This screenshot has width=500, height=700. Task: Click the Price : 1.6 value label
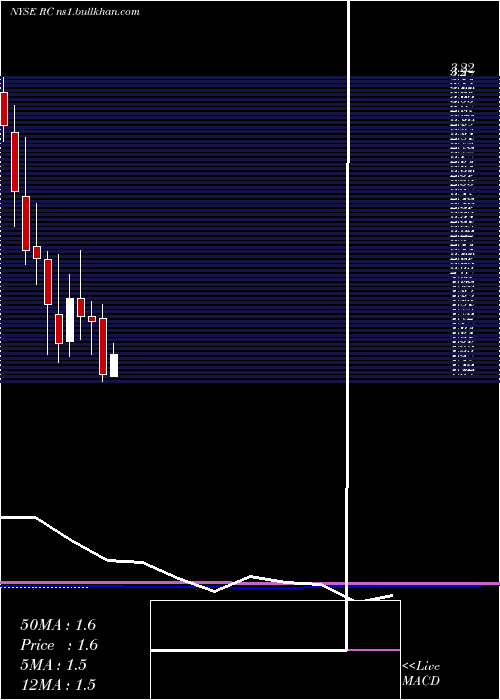pyautogui.click(x=59, y=645)
